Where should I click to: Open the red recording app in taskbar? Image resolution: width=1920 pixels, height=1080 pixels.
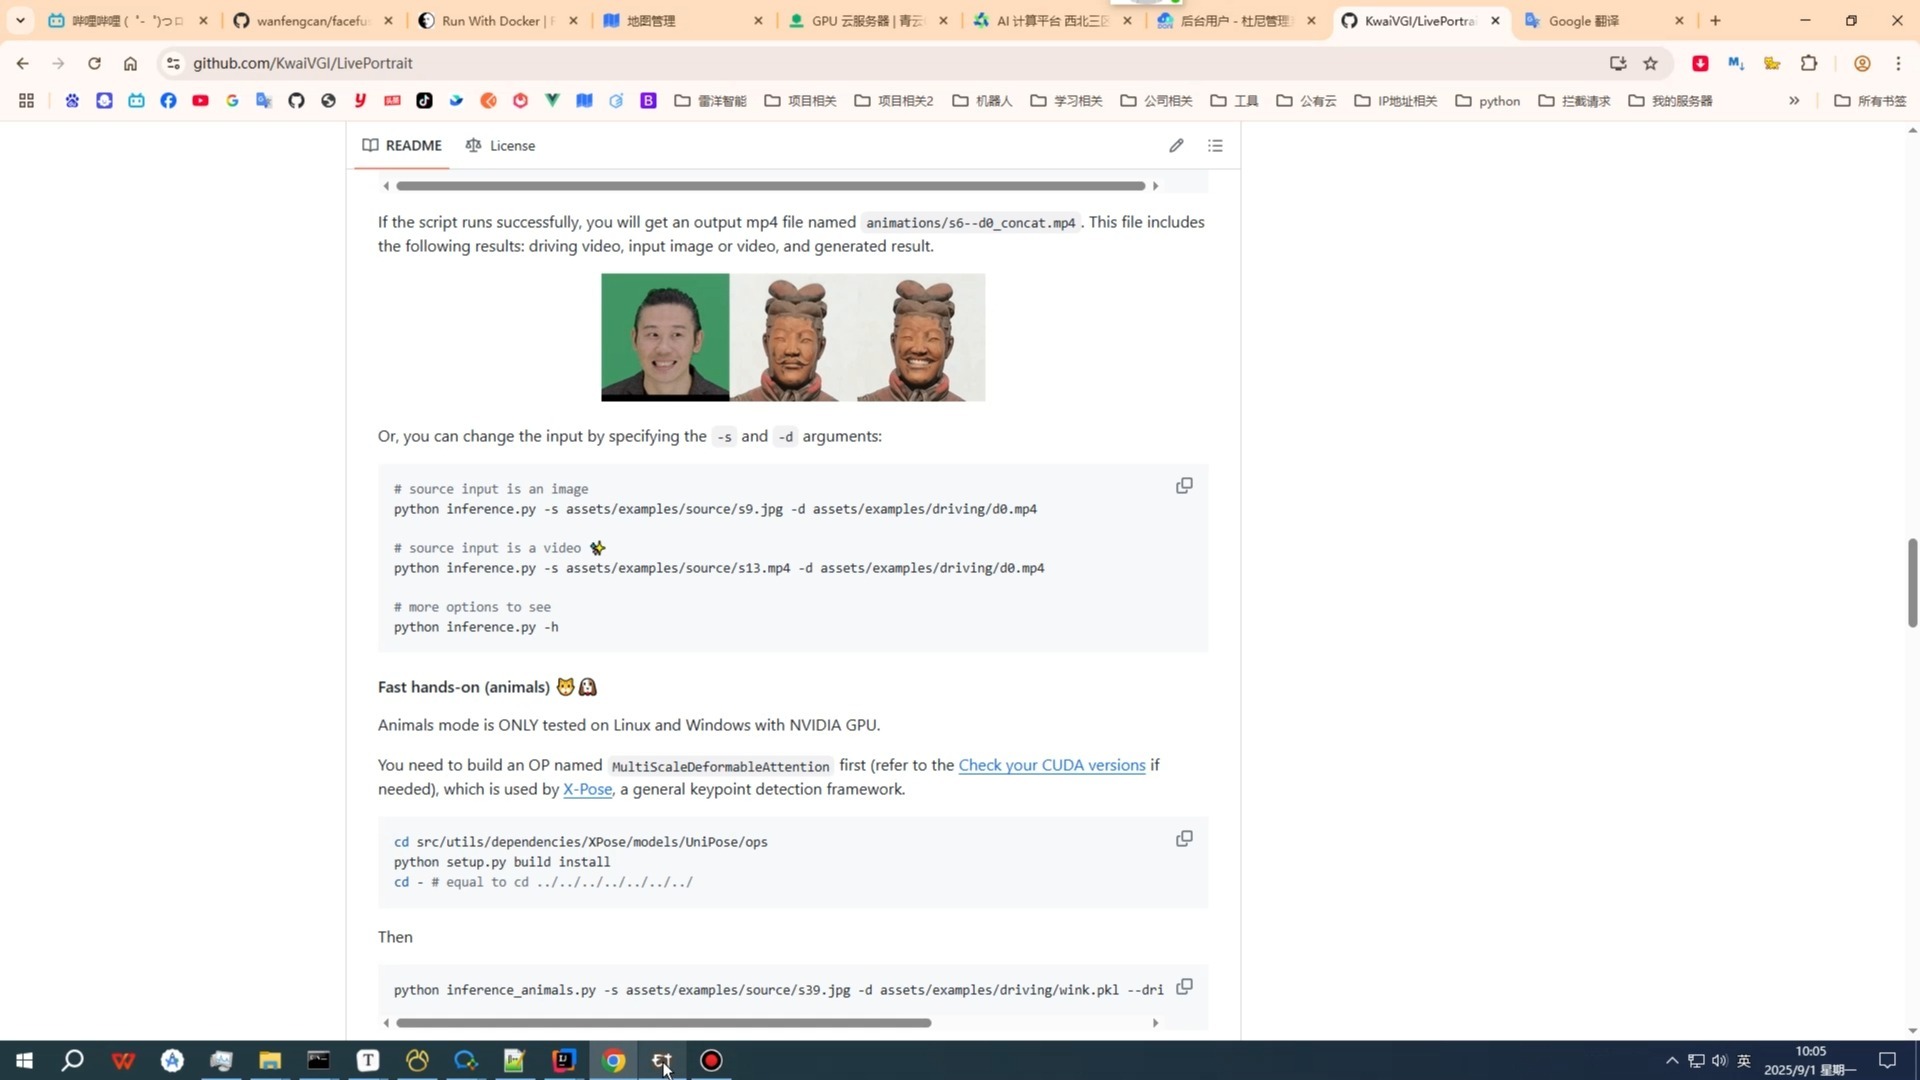click(711, 1060)
